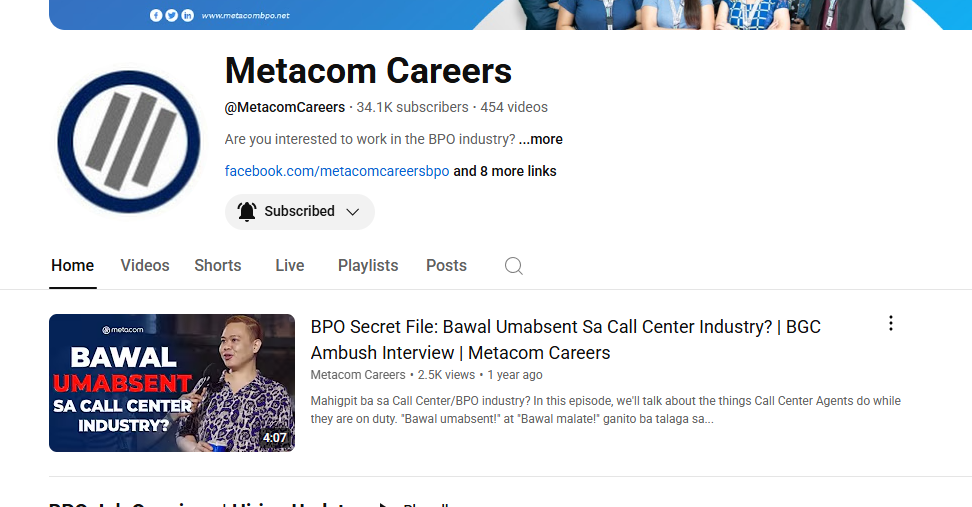The image size is (972, 507).
Task: Select the Home tab
Action: (x=73, y=265)
